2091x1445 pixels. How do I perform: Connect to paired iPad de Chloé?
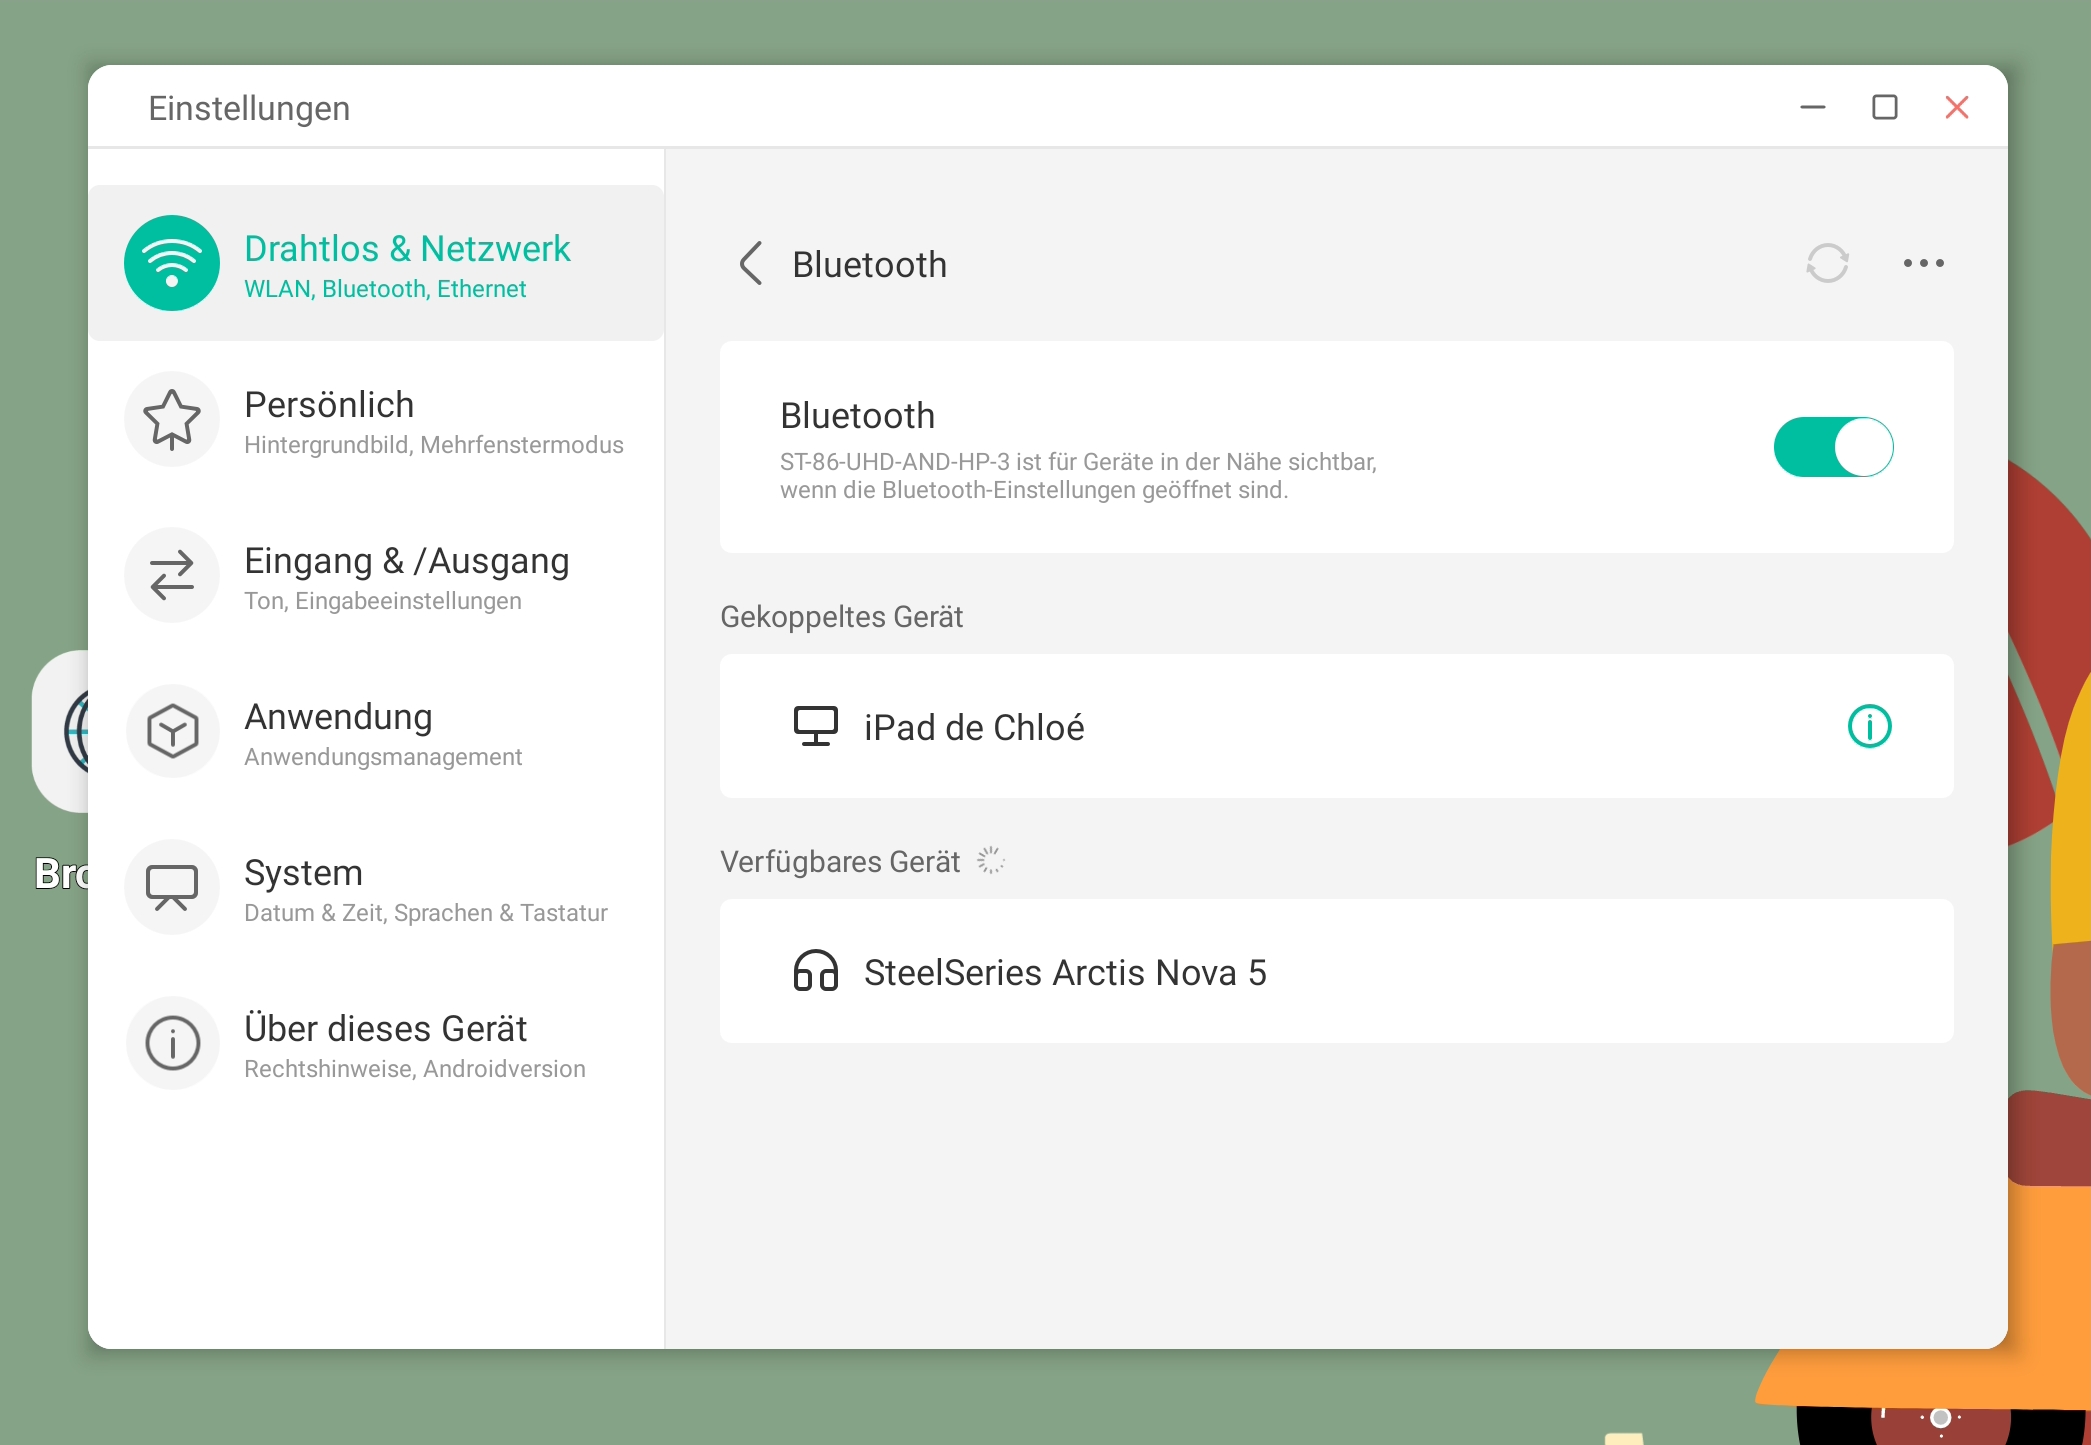1336,726
